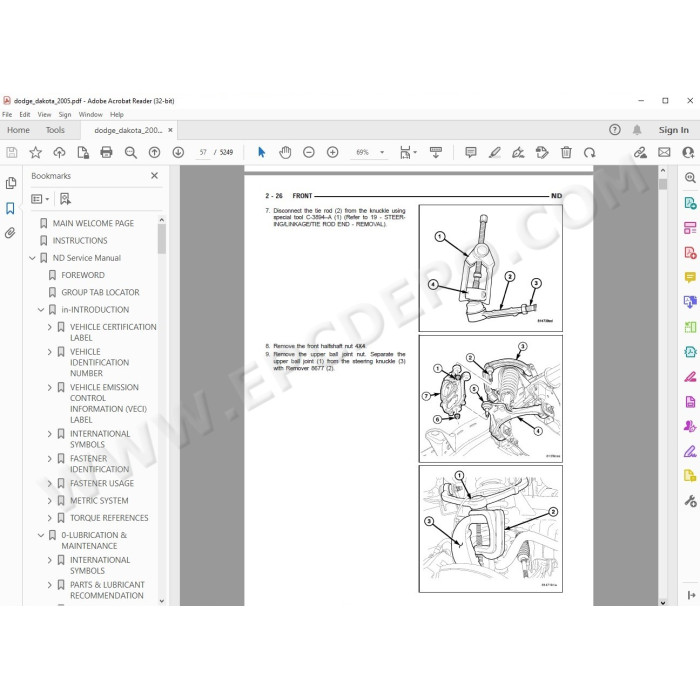Open the Window menu
Screen dimensions: 700x700
pos(91,115)
